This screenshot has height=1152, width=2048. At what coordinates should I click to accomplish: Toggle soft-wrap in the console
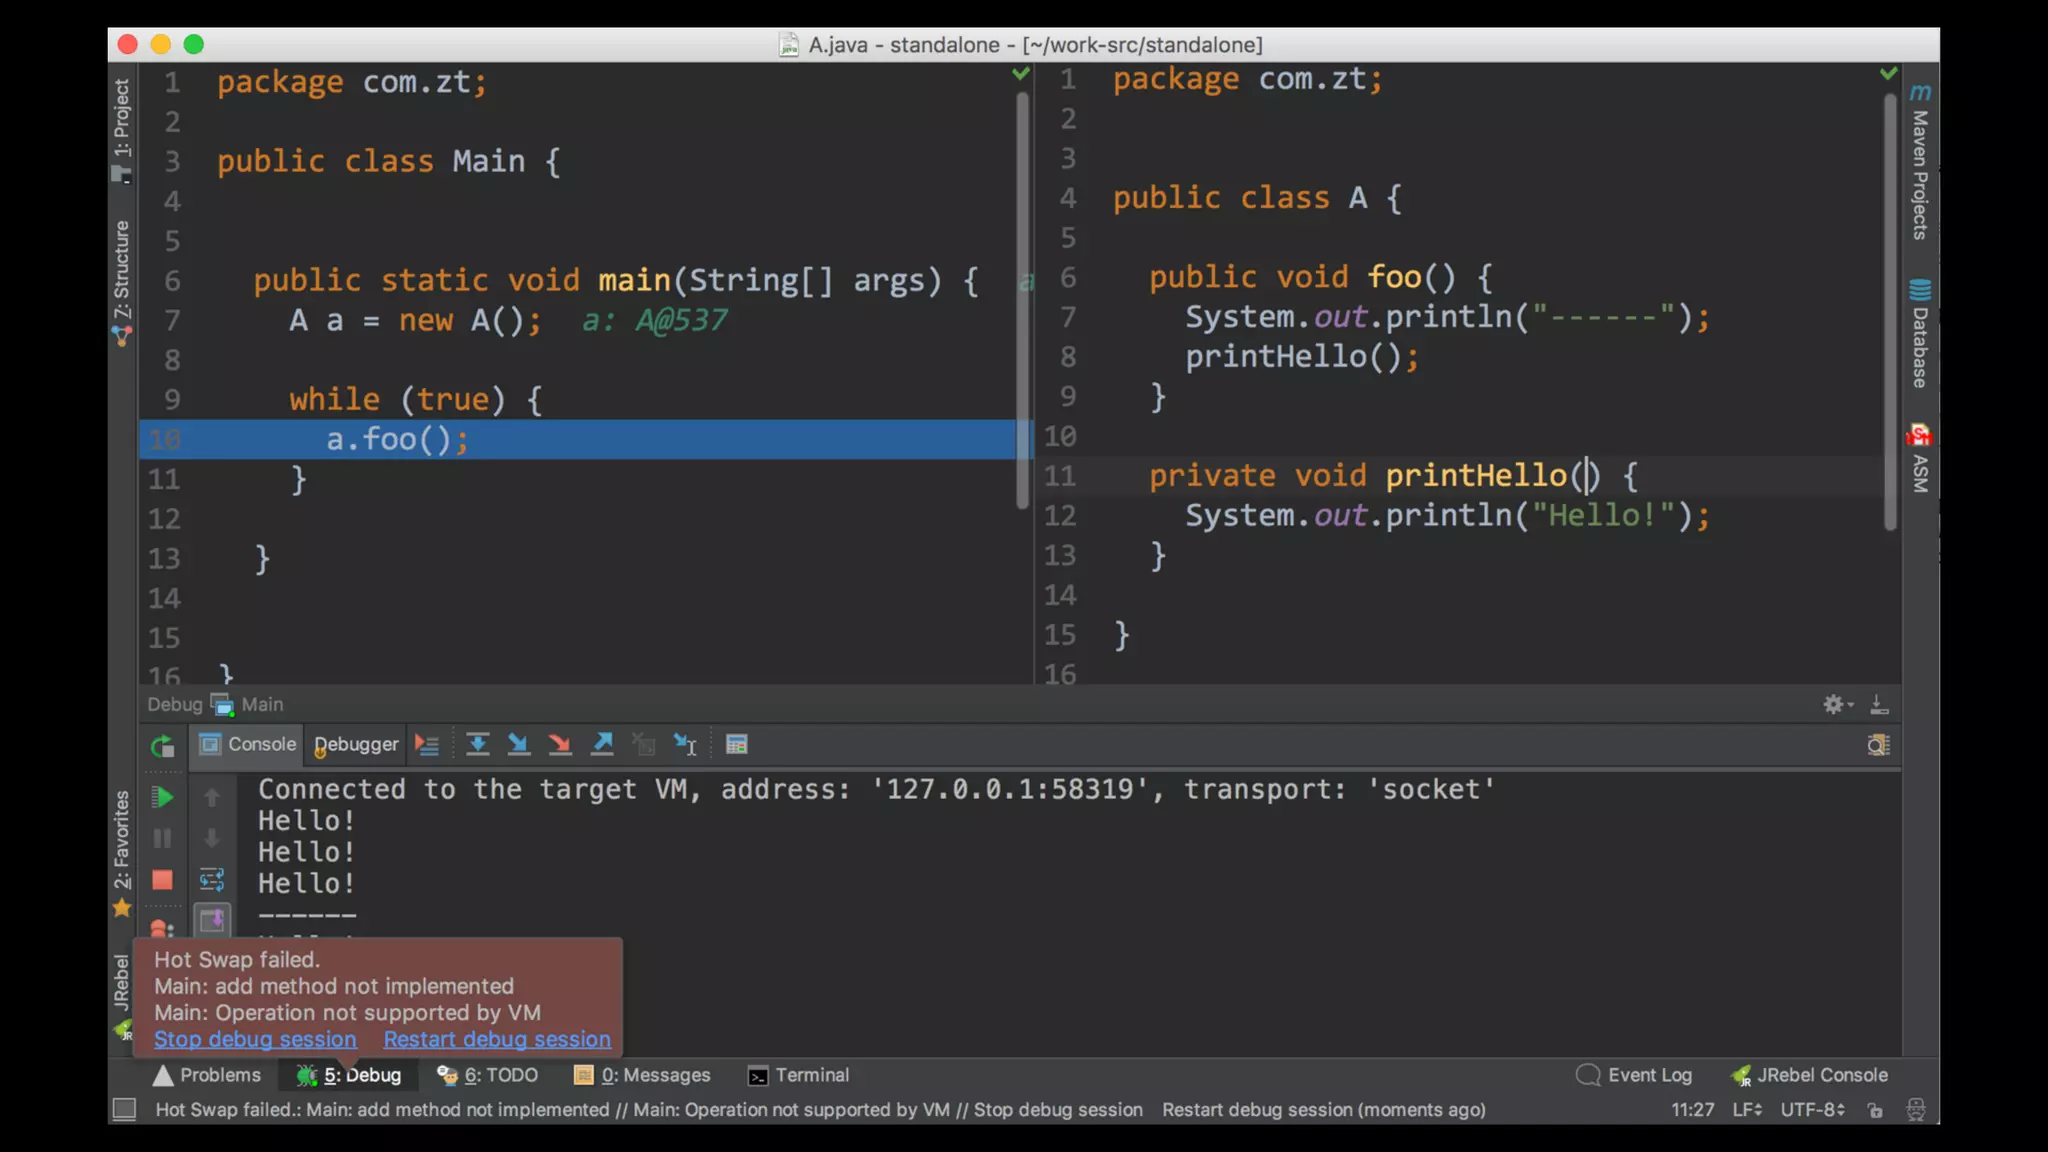[x=212, y=880]
